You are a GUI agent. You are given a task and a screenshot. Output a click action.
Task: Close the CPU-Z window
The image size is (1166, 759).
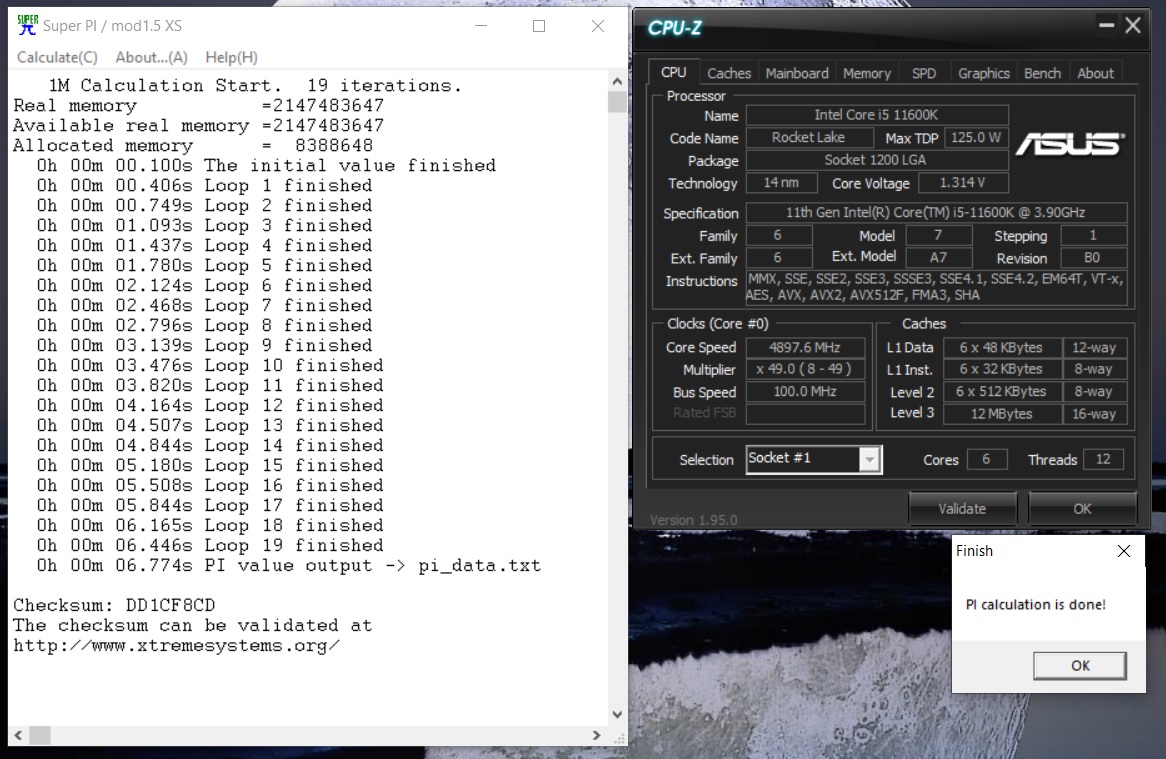1133,25
